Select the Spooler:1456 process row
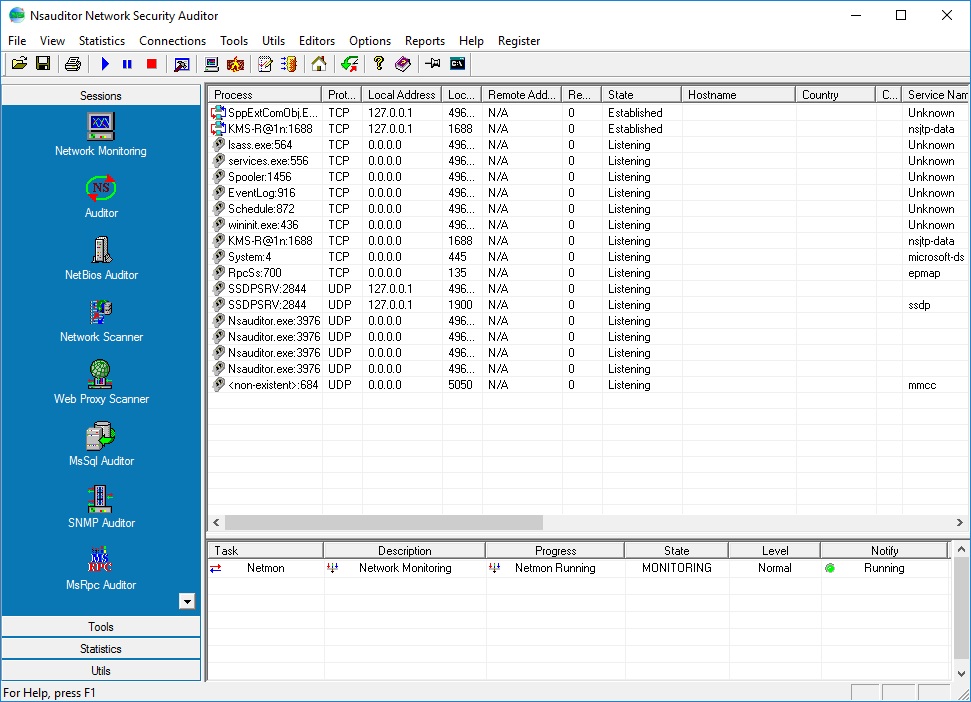Viewport: 971px width, 702px height. 588,177
